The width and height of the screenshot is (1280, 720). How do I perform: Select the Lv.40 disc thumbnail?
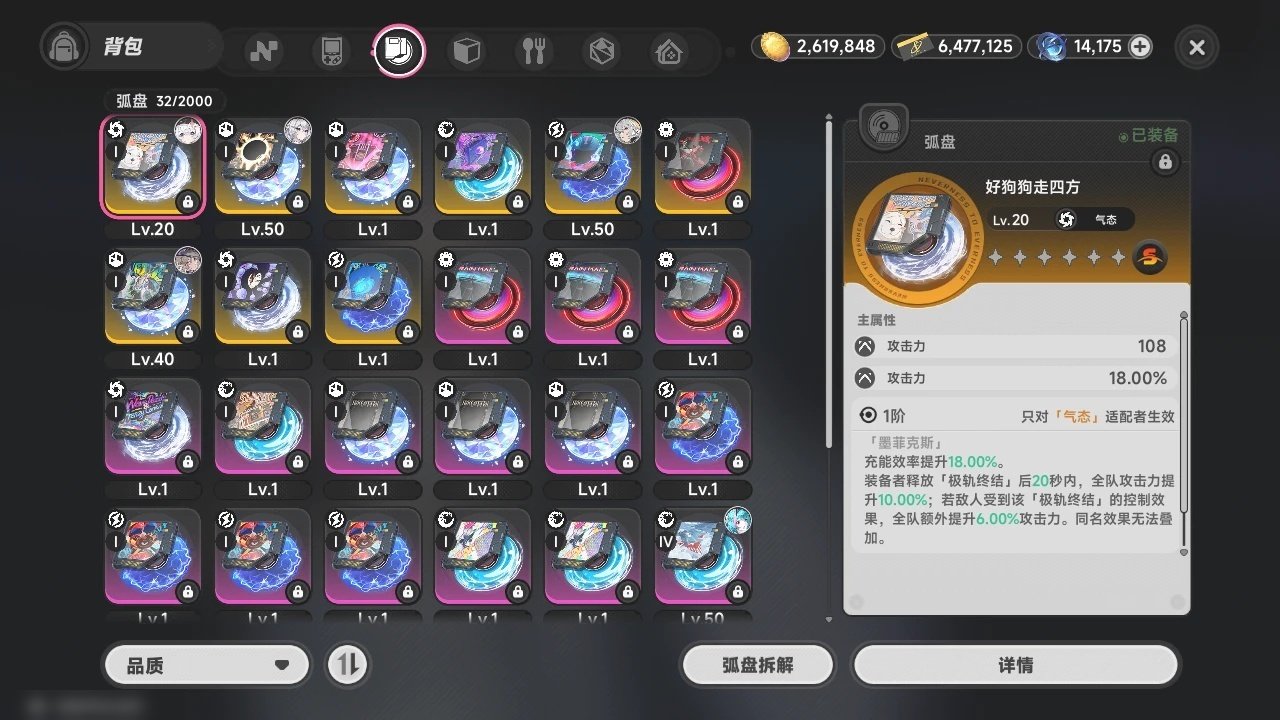tap(153, 297)
